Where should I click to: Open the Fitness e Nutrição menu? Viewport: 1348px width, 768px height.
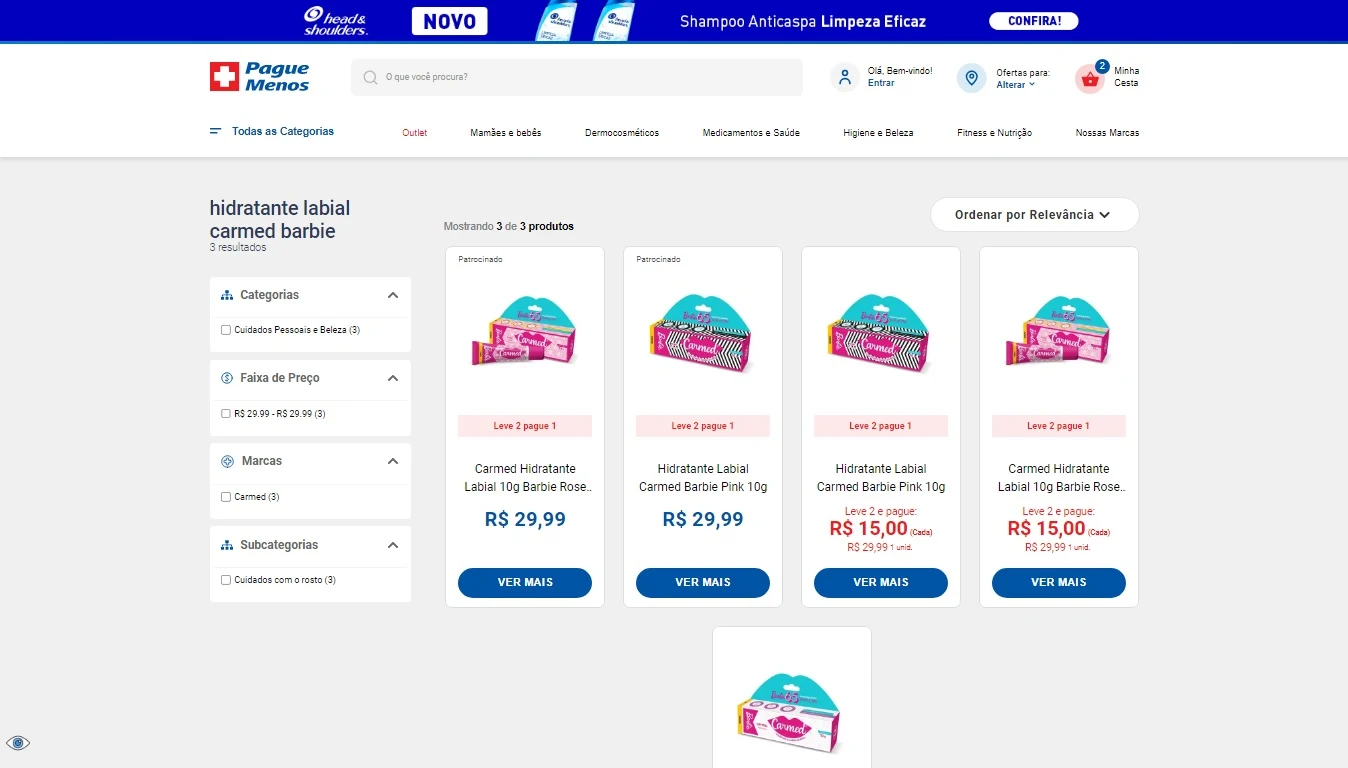(994, 133)
